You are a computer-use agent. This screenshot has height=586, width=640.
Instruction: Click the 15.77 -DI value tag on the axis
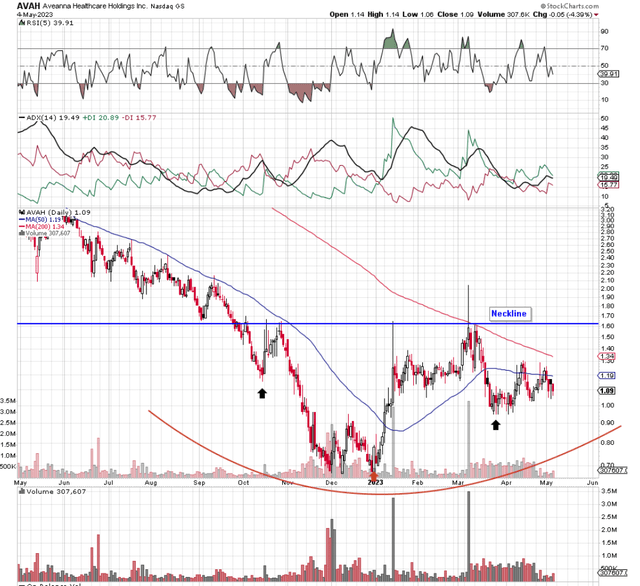point(608,185)
